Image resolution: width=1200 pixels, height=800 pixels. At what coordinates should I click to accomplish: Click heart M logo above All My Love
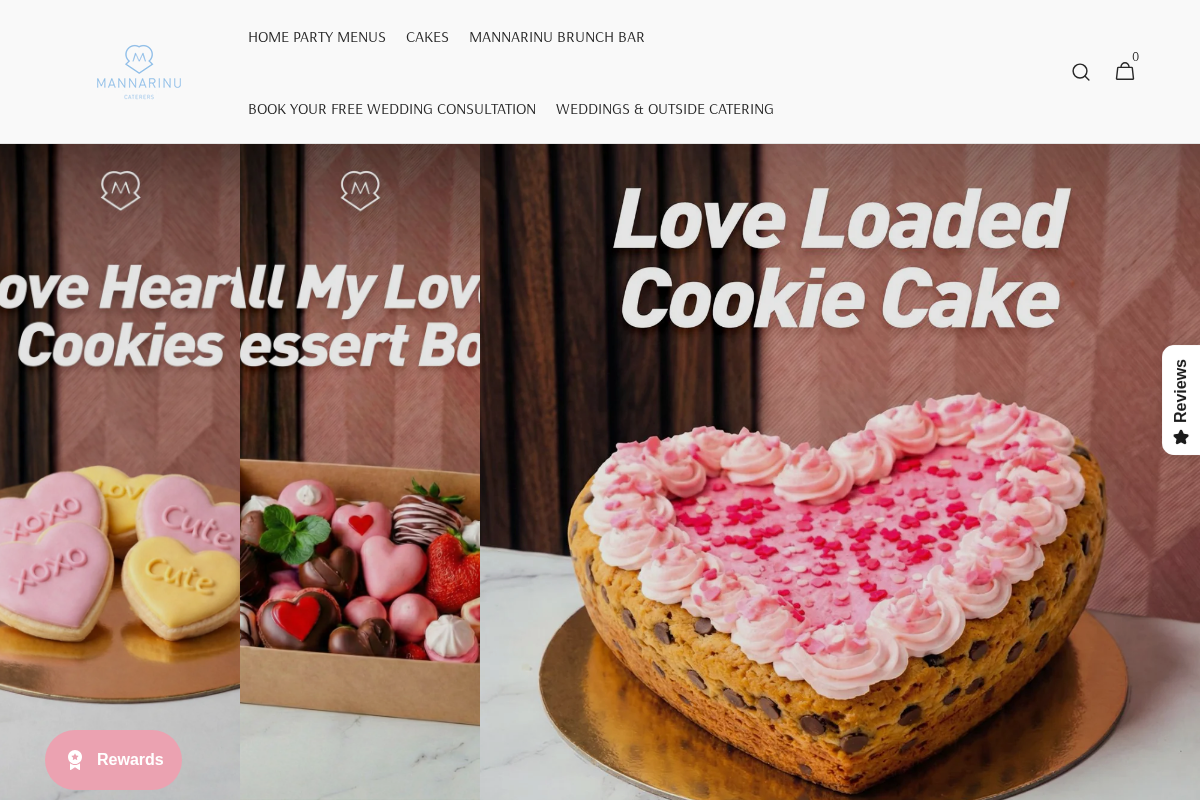[360, 190]
